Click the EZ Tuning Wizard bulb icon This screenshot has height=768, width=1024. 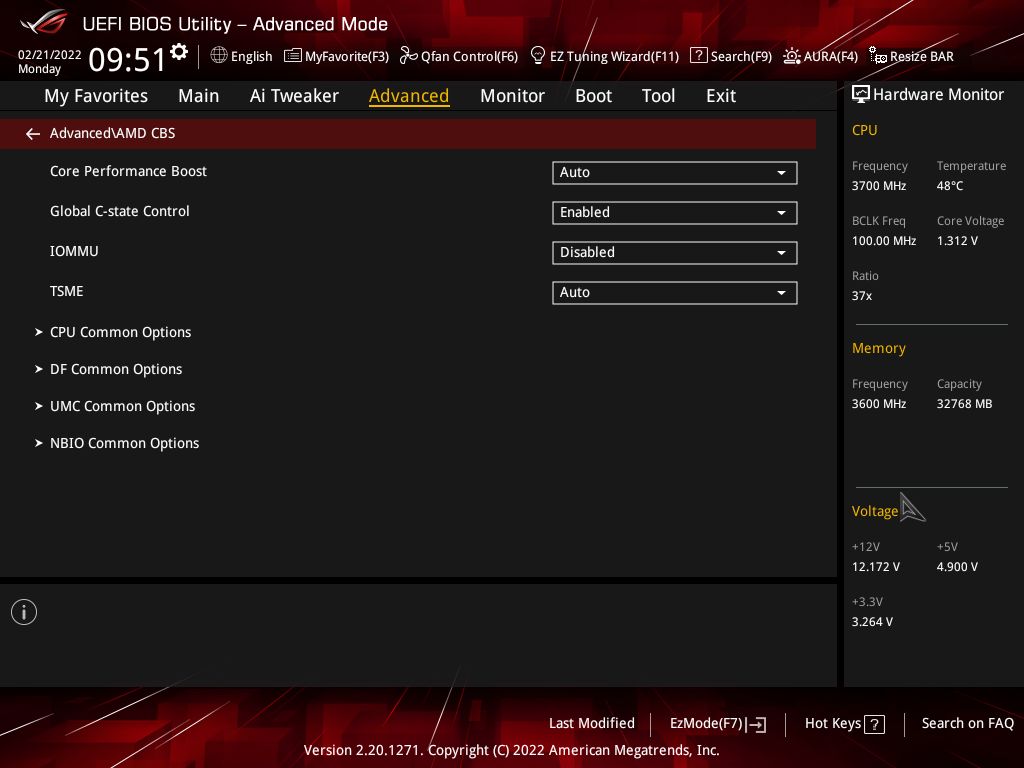click(537, 56)
